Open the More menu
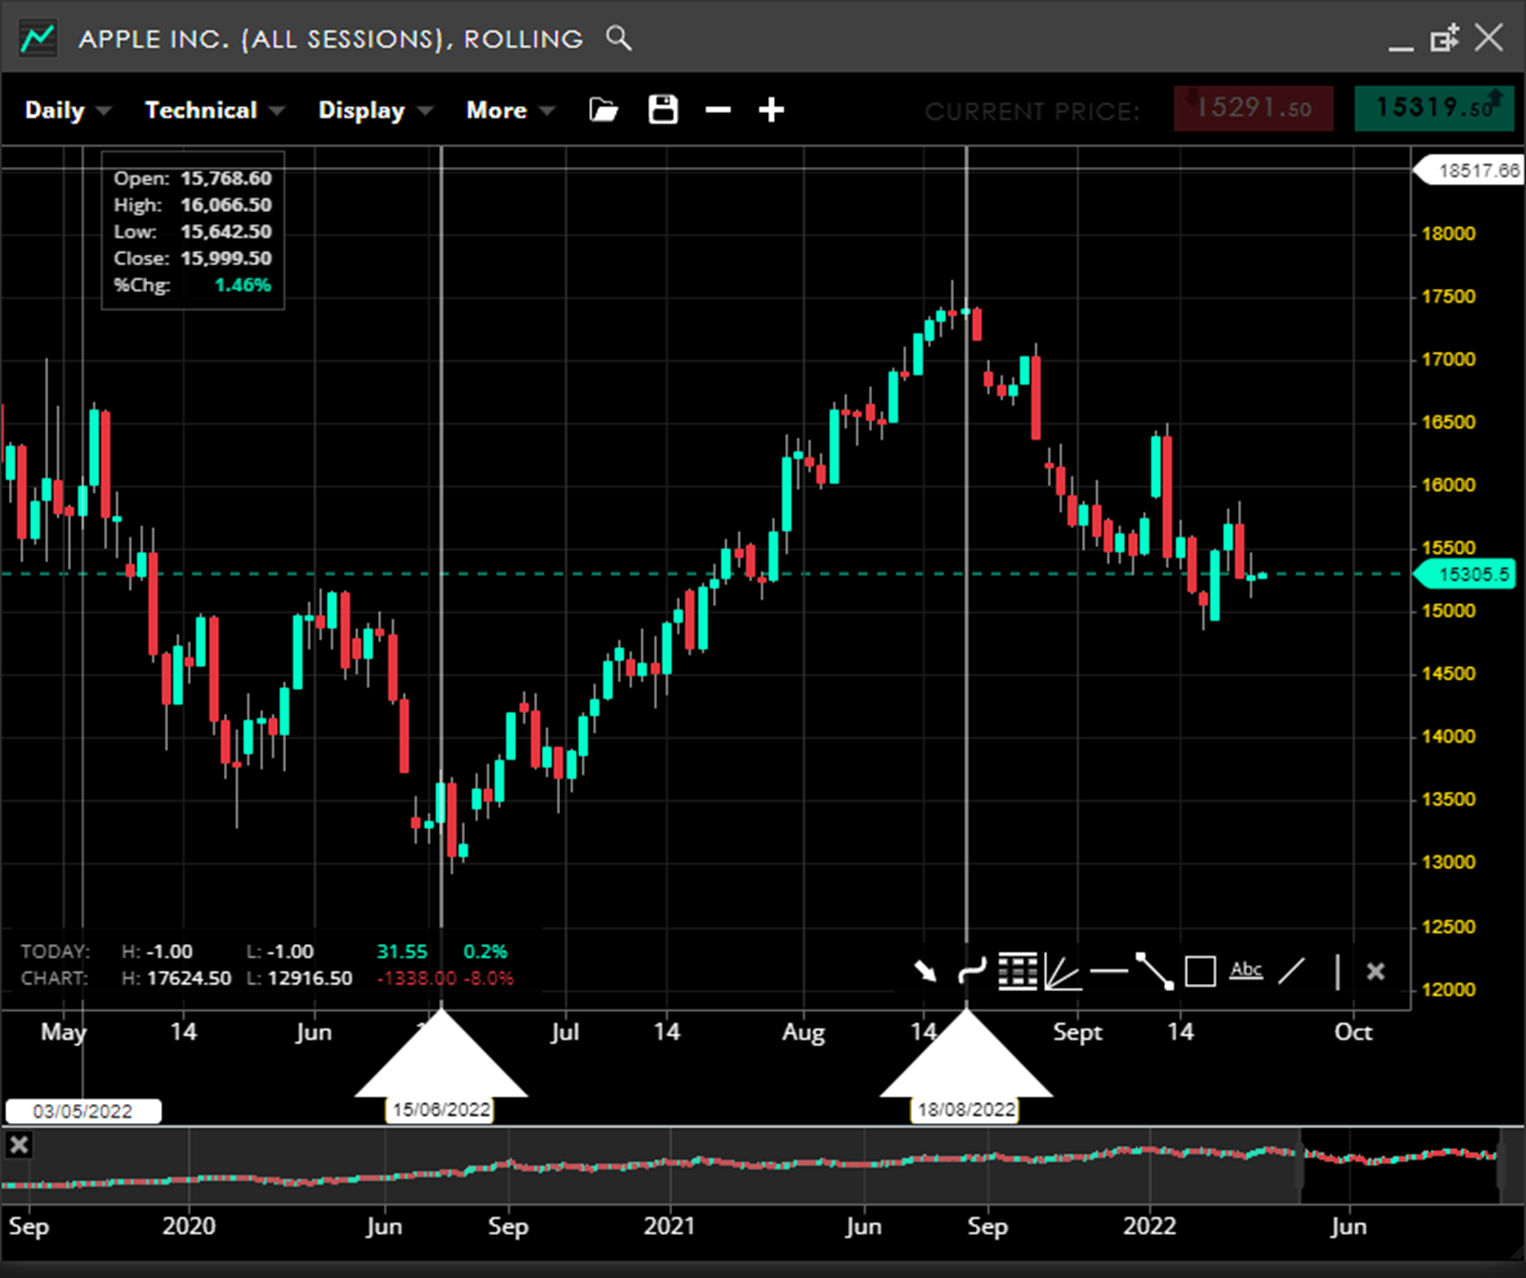 tap(509, 110)
